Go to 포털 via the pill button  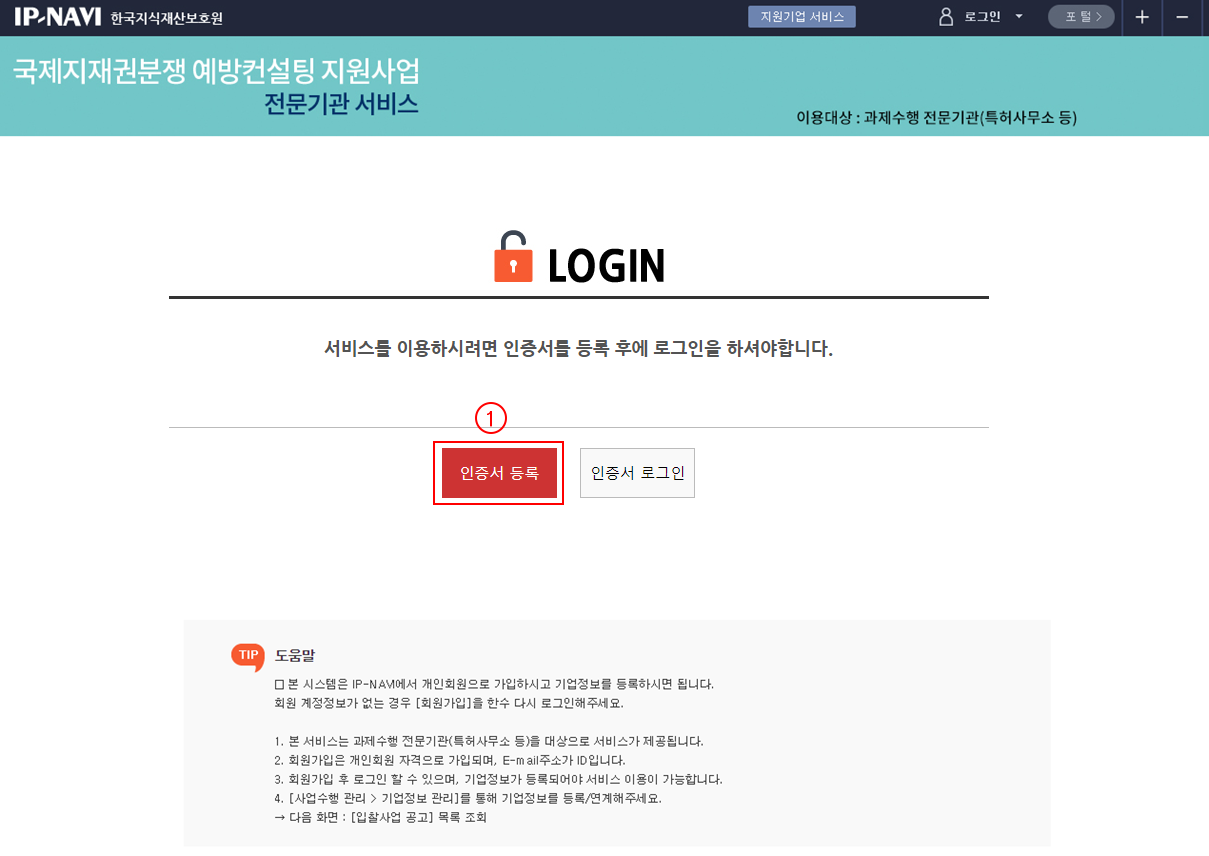point(1081,17)
